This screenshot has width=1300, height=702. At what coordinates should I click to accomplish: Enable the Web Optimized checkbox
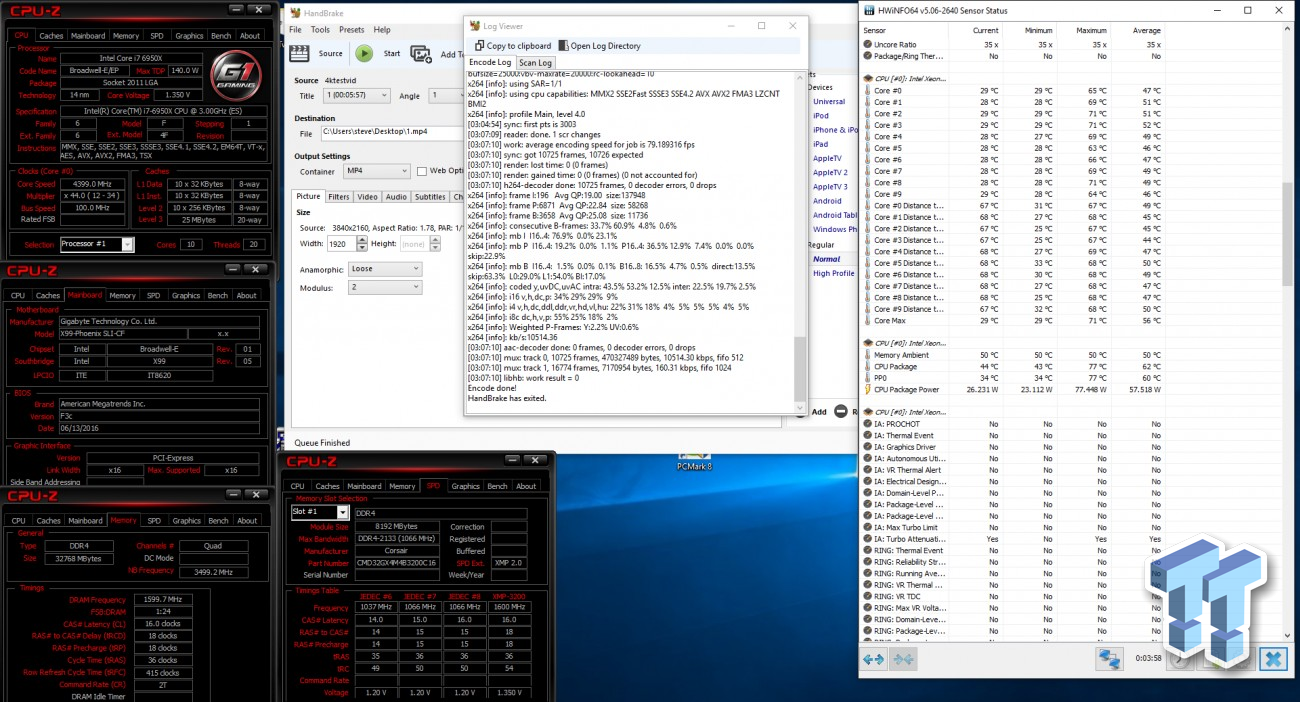pos(422,171)
